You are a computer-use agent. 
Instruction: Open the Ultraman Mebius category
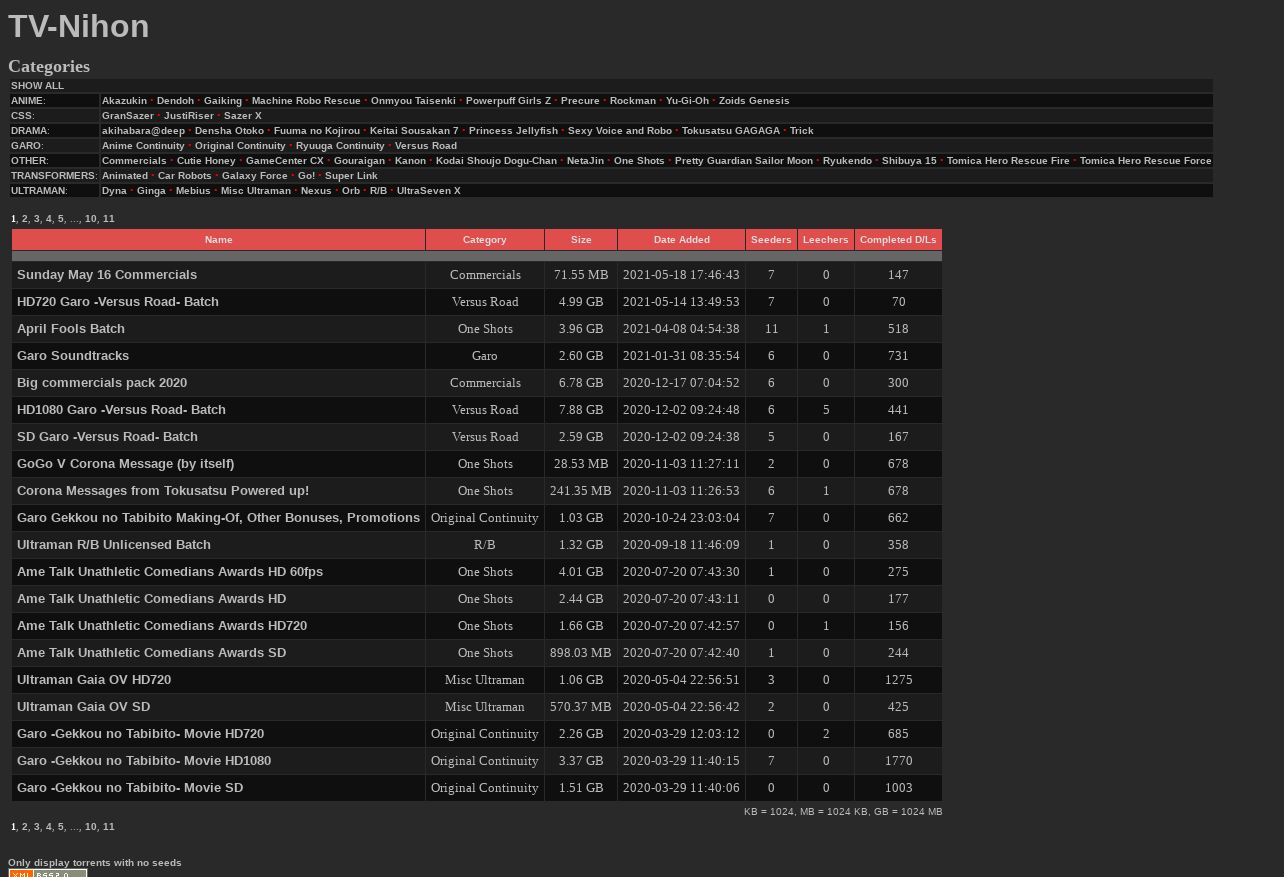point(193,191)
